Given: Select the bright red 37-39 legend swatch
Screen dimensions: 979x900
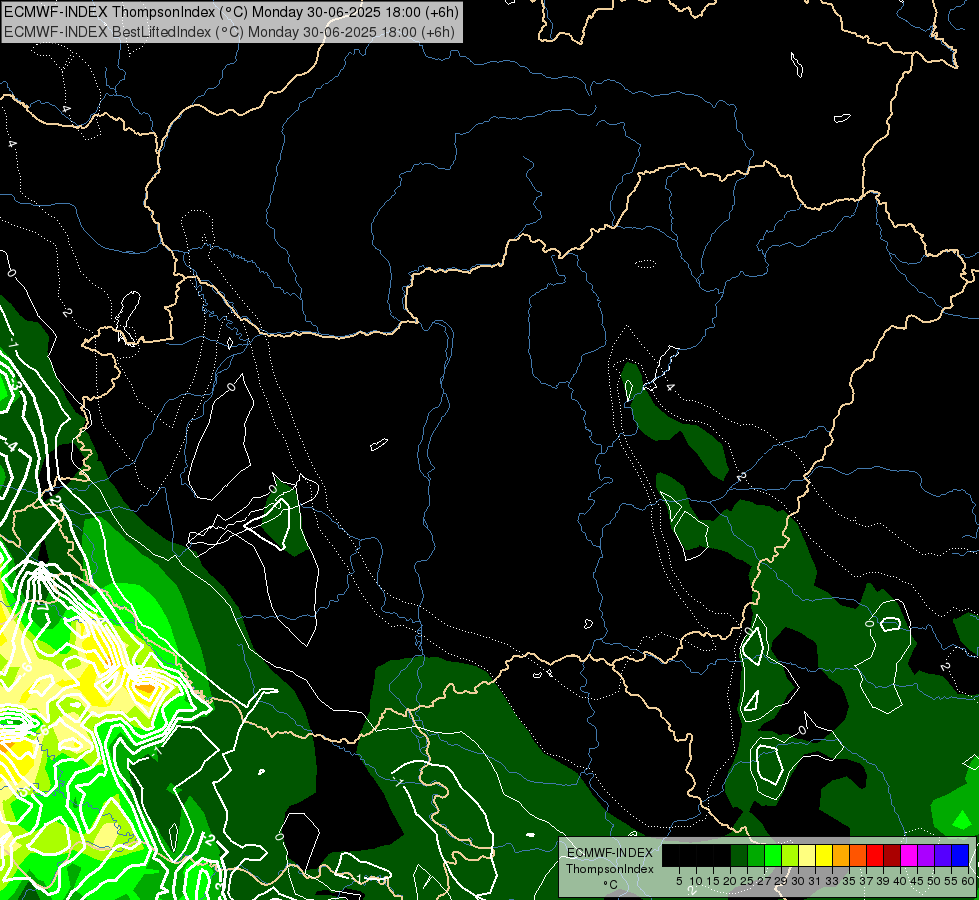Looking at the screenshot, I should pos(875,855).
